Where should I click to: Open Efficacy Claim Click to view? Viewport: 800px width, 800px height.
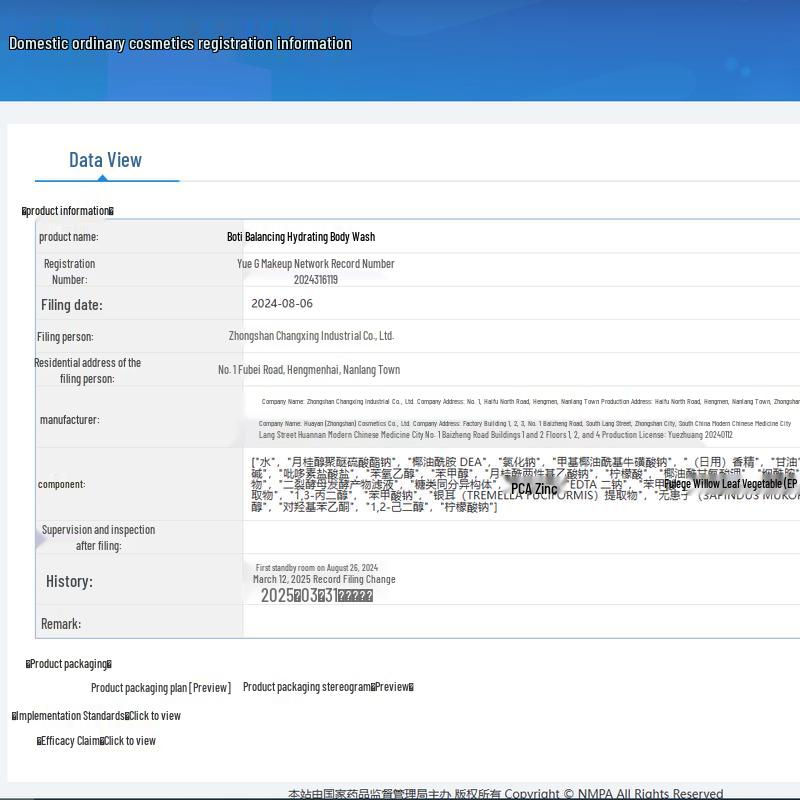click(x=96, y=741)
